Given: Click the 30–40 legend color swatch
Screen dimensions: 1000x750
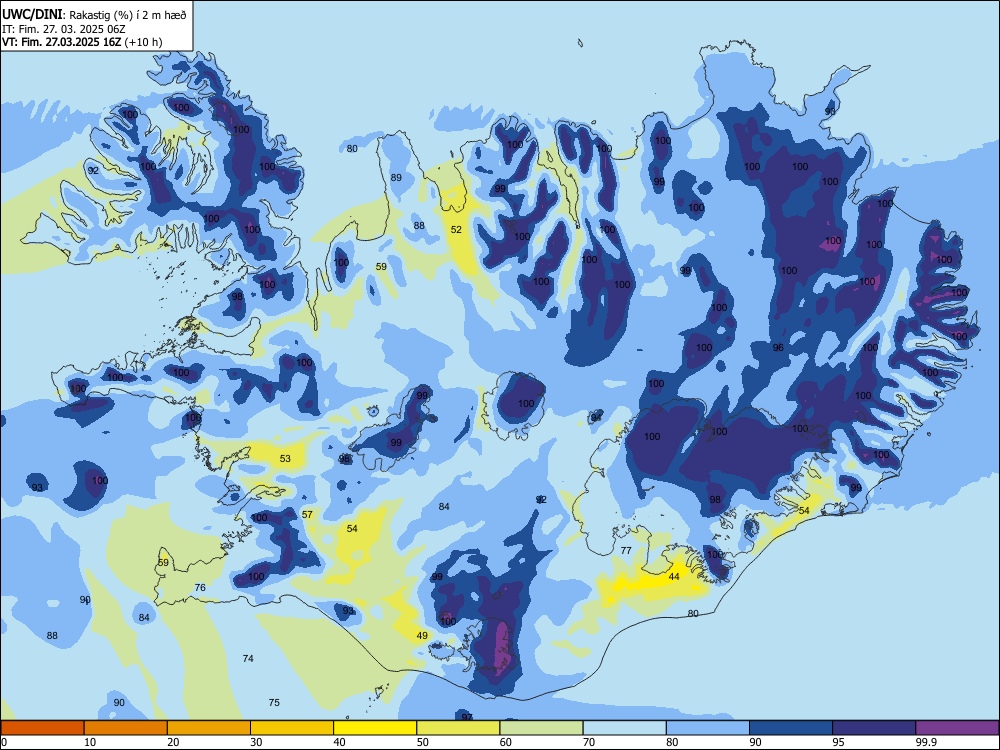Looking at the screenshot, I should 292,728.
